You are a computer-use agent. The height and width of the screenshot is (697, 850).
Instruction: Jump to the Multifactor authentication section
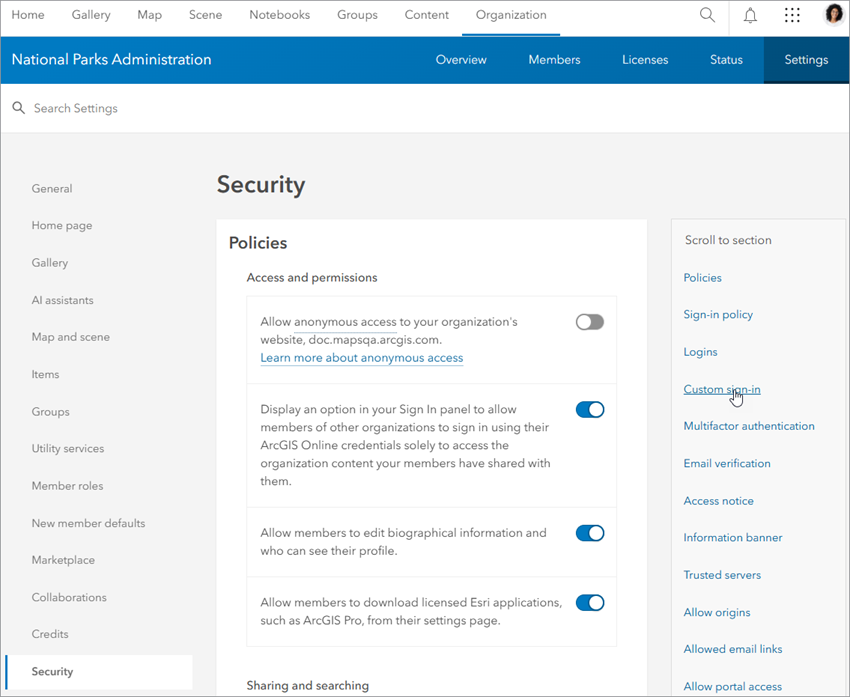pos(749,425)
